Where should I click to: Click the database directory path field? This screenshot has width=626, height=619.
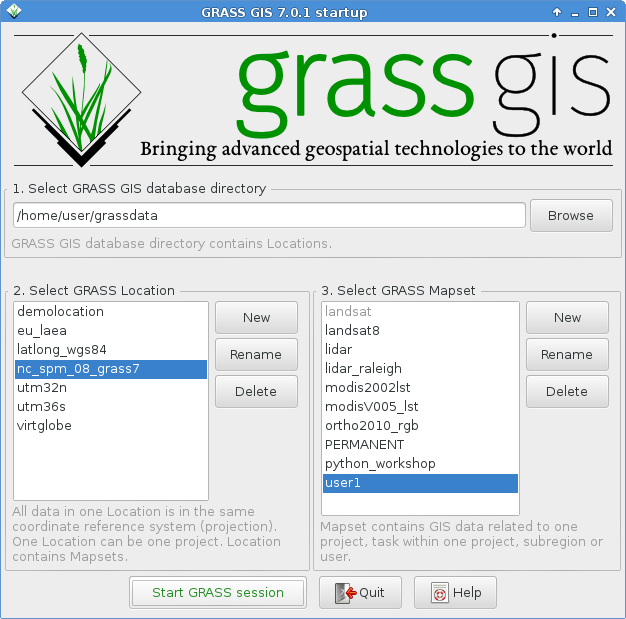coord(269,215)
